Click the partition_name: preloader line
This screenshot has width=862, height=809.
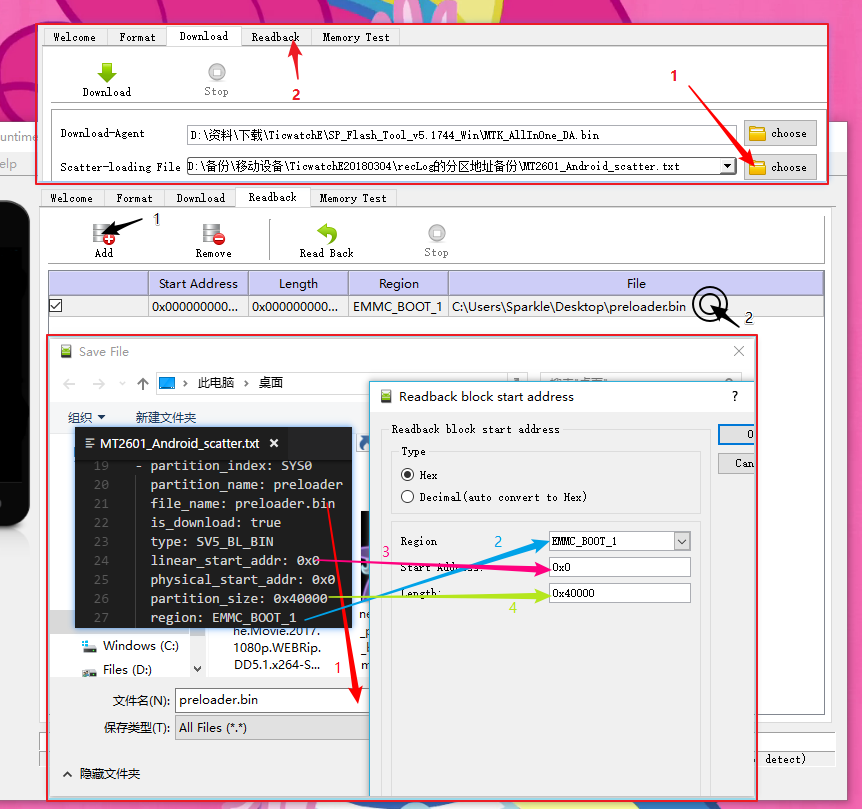pos(246,485)
